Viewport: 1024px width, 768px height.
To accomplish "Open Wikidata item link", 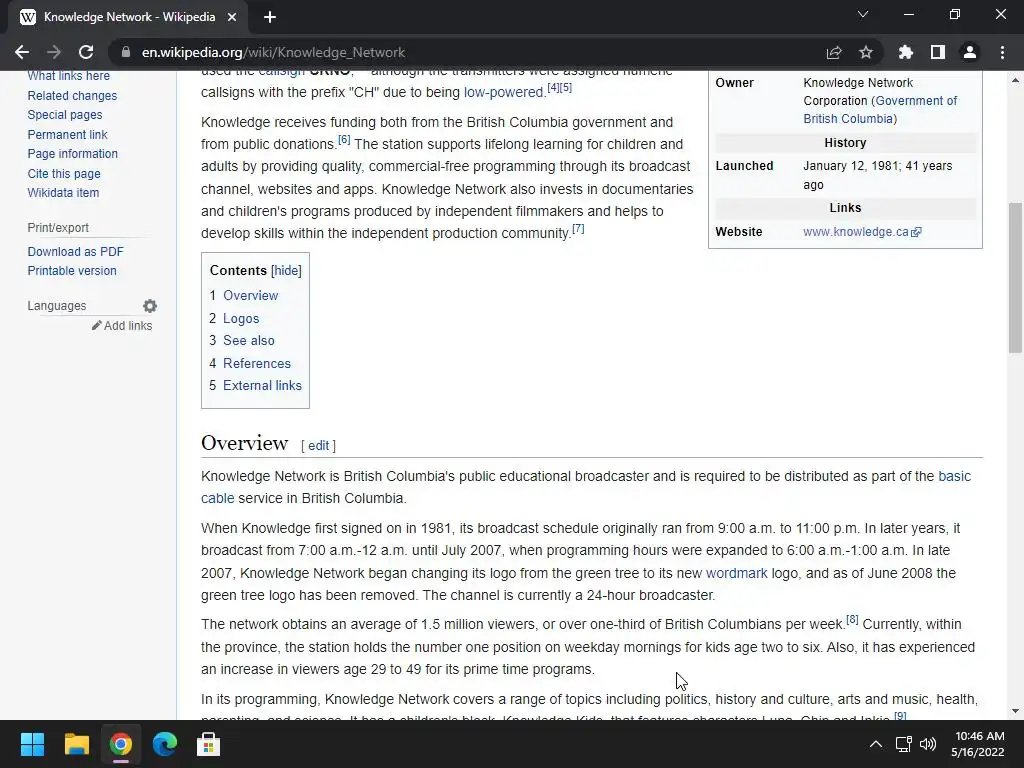I will 63,193.
